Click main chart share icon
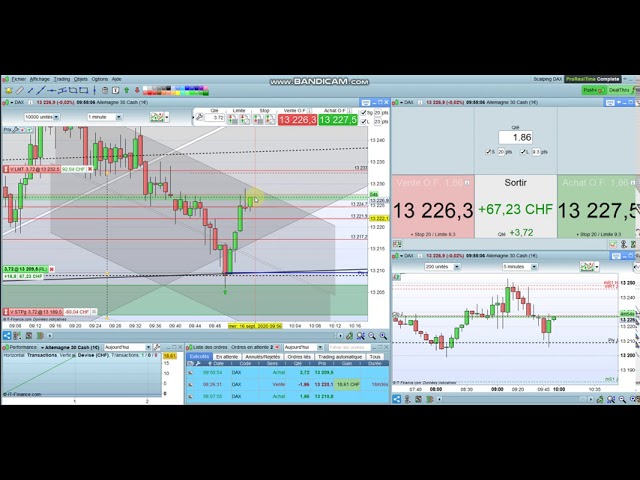 7,336
